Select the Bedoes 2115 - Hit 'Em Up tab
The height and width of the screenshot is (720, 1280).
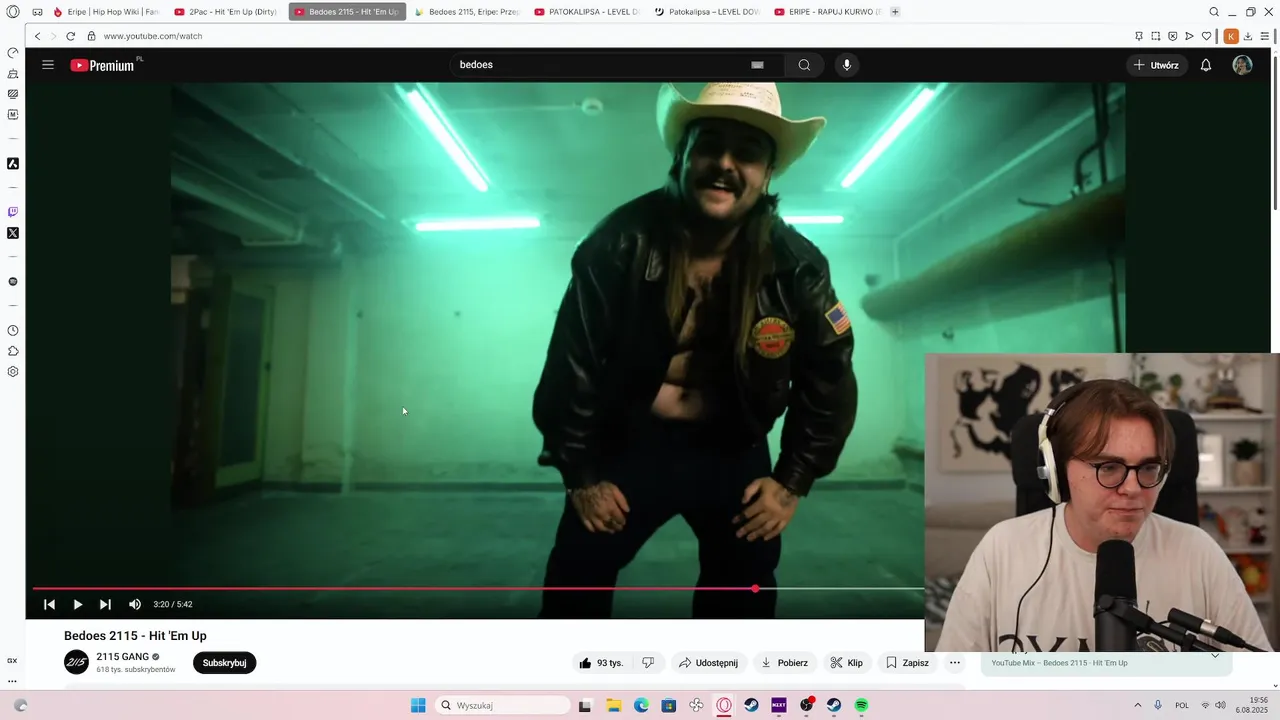pos(347,12)
